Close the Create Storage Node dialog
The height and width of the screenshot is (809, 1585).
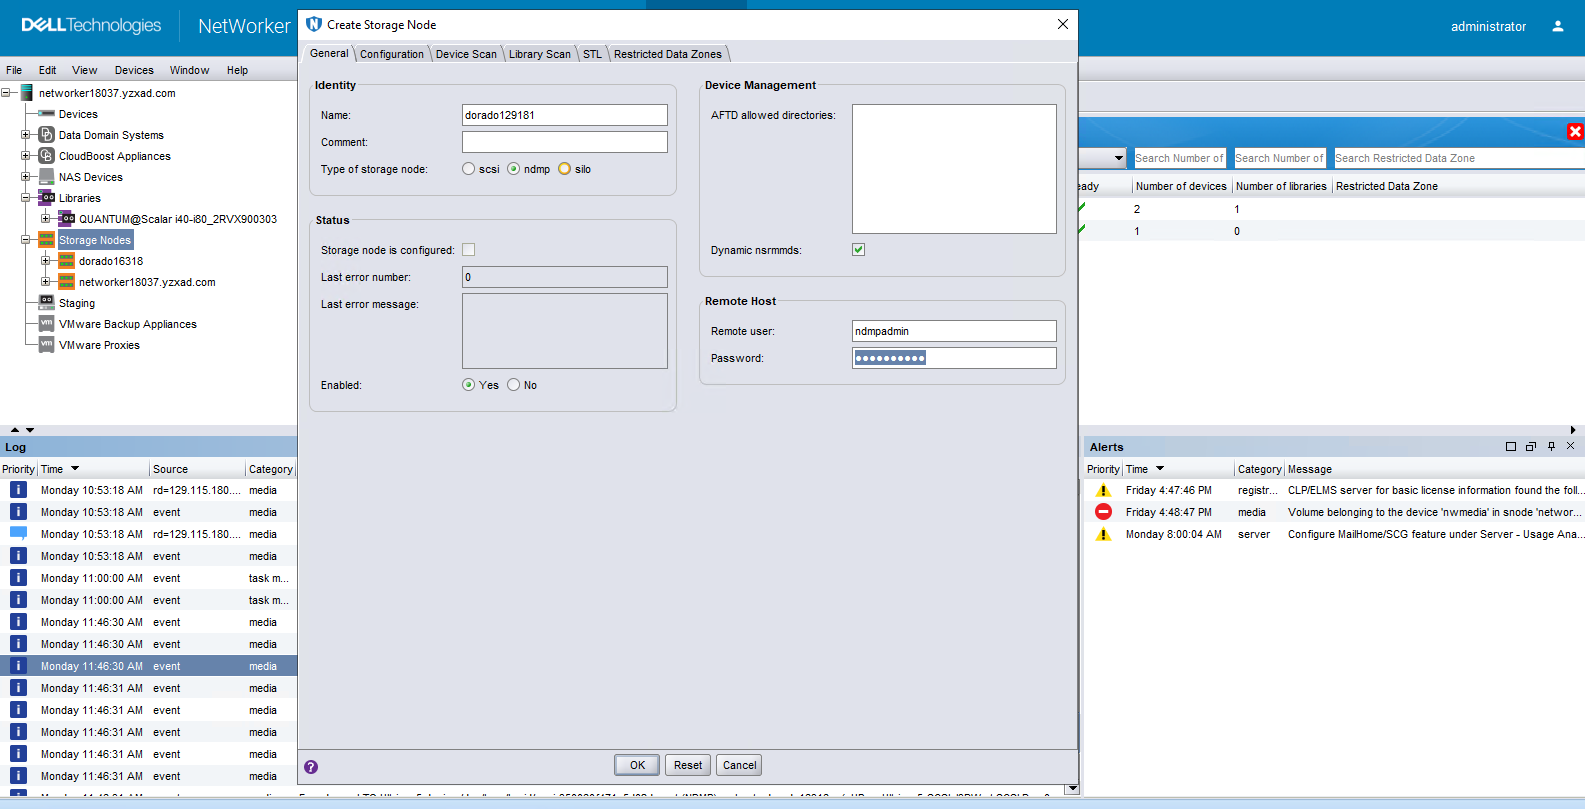coord(1063,24)
